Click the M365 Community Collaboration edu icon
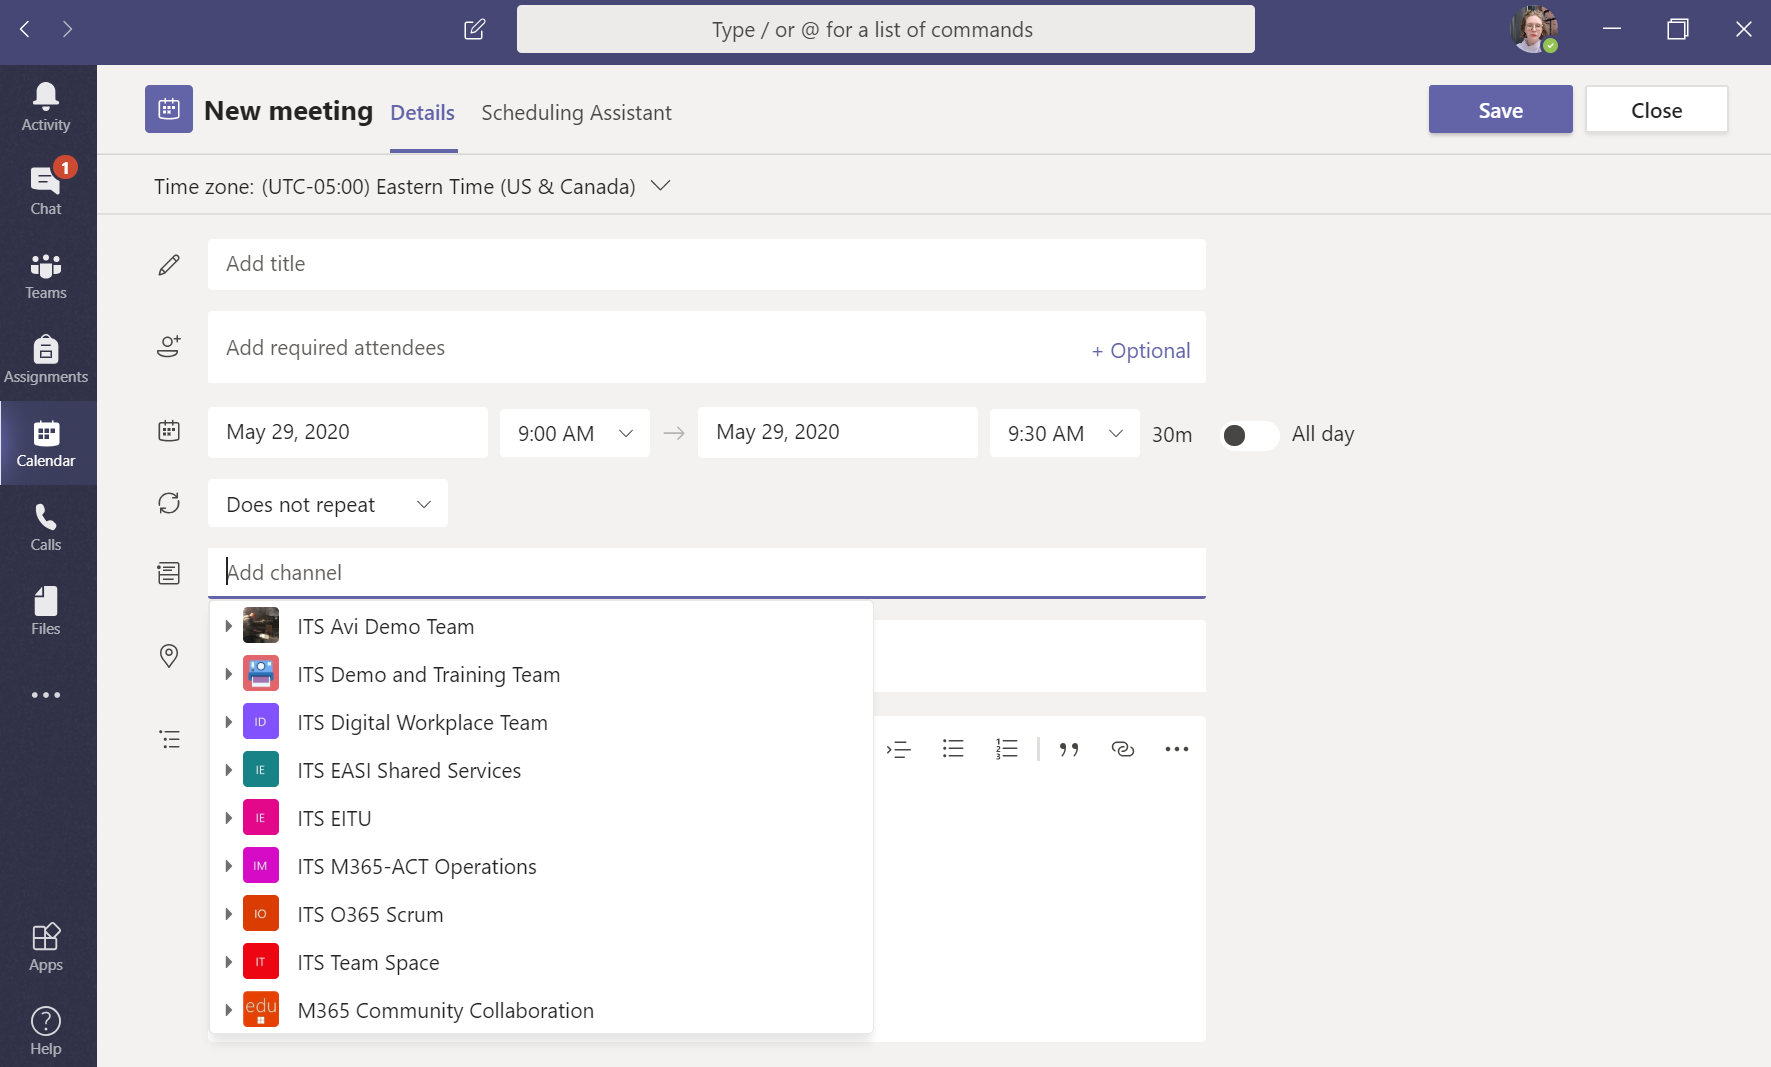Screen dimensions: 1771x1067 click(x=261, y=1010)
